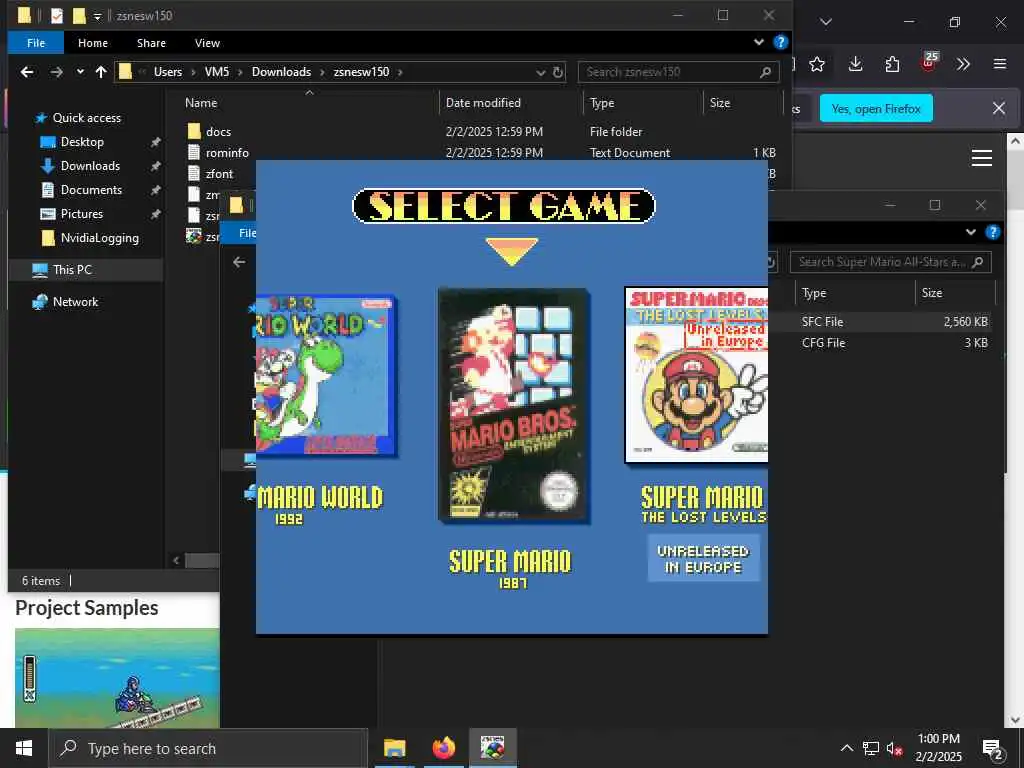
Task: Select Network in navigation pane
Action: coord(75,302)
